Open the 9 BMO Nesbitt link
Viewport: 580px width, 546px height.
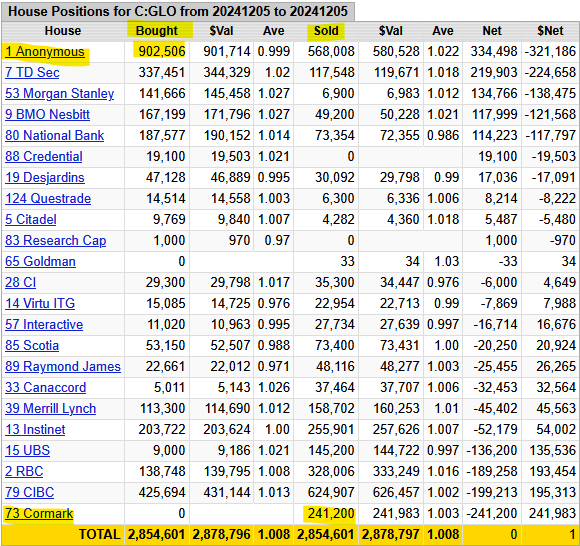(x=47, y=115)
